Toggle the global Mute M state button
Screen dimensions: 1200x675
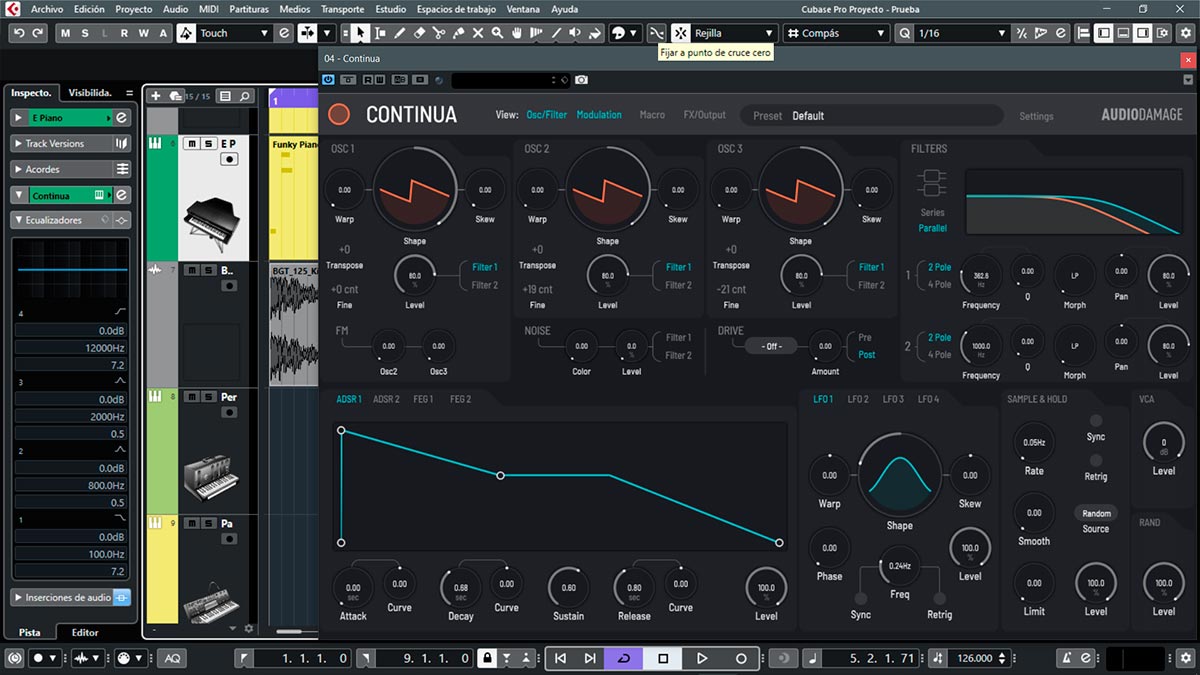(x=67, y=33)
